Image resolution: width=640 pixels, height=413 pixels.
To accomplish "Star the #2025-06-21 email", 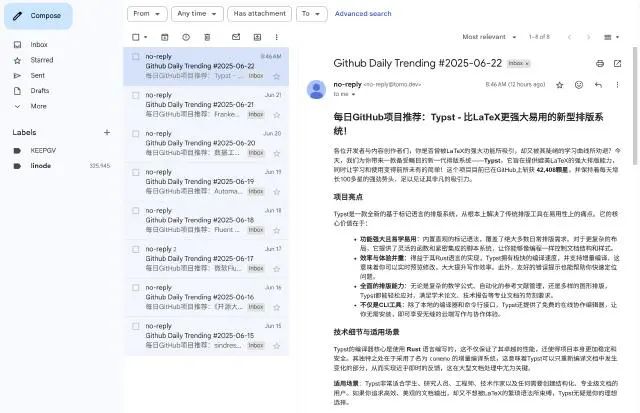I will pos(276,115).
